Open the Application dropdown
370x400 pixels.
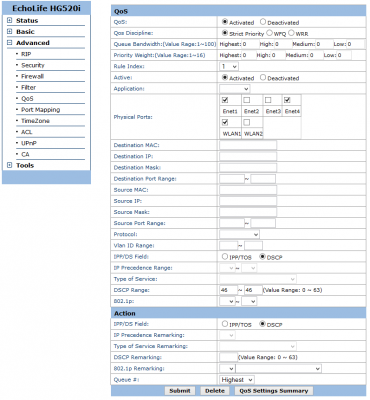pyautogui.click(x=234, y=89)
